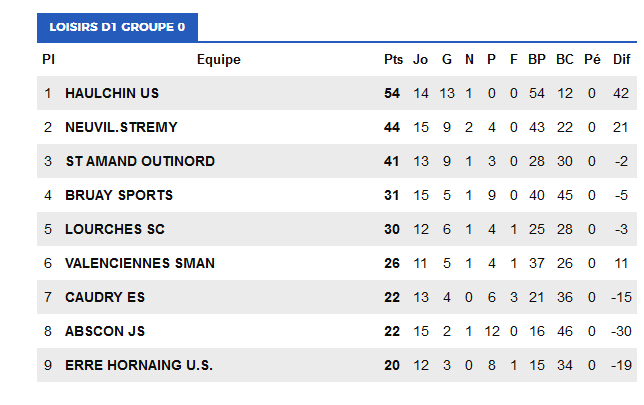
Task: Click the BP column header
Action: (x=537, y=60)
